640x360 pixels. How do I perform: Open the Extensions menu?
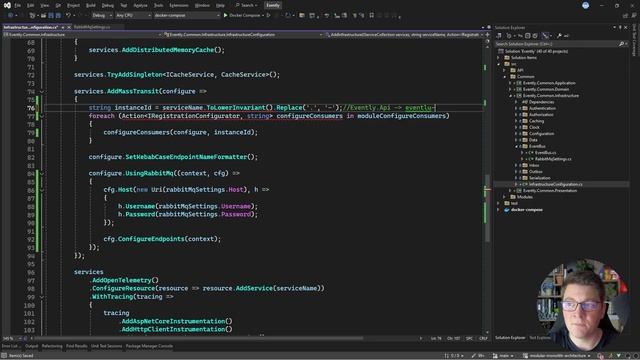pyautogui.click(x=179, y=5)
